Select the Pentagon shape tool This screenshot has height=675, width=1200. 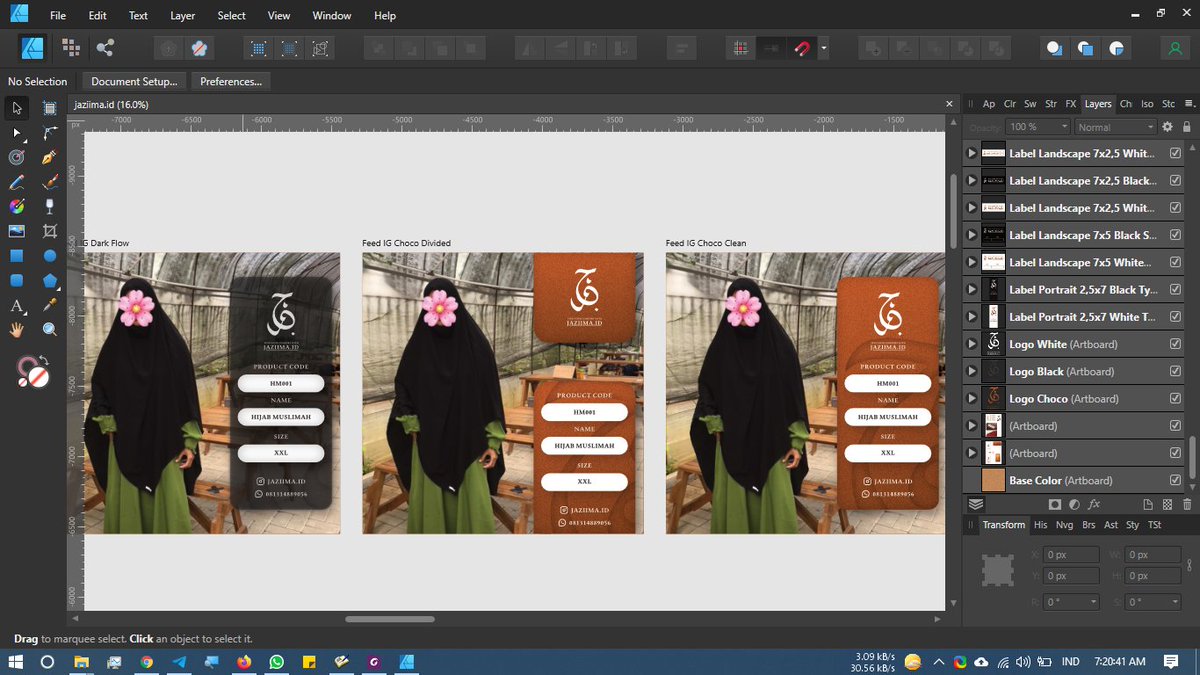[x=49, y=281]
